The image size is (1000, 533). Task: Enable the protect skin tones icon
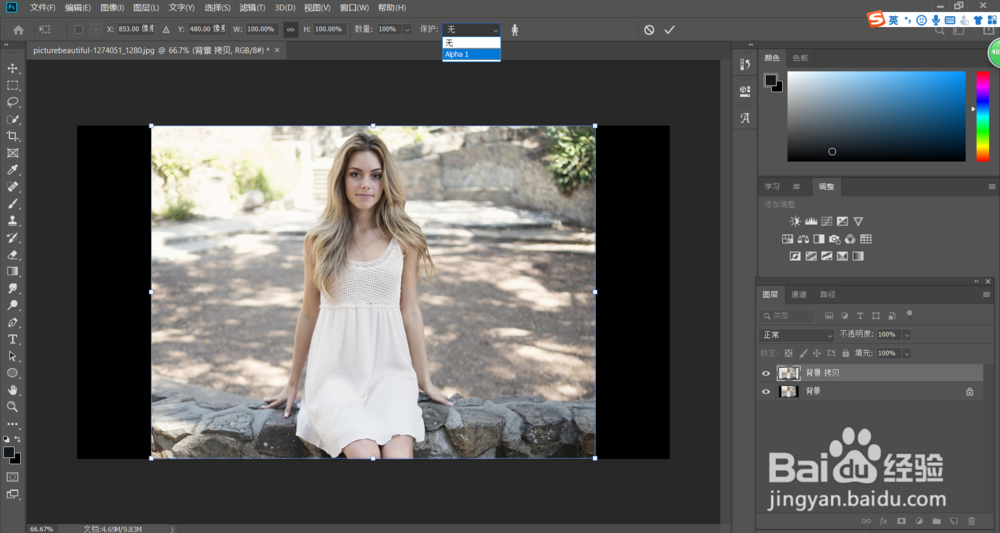click(515, 30)
